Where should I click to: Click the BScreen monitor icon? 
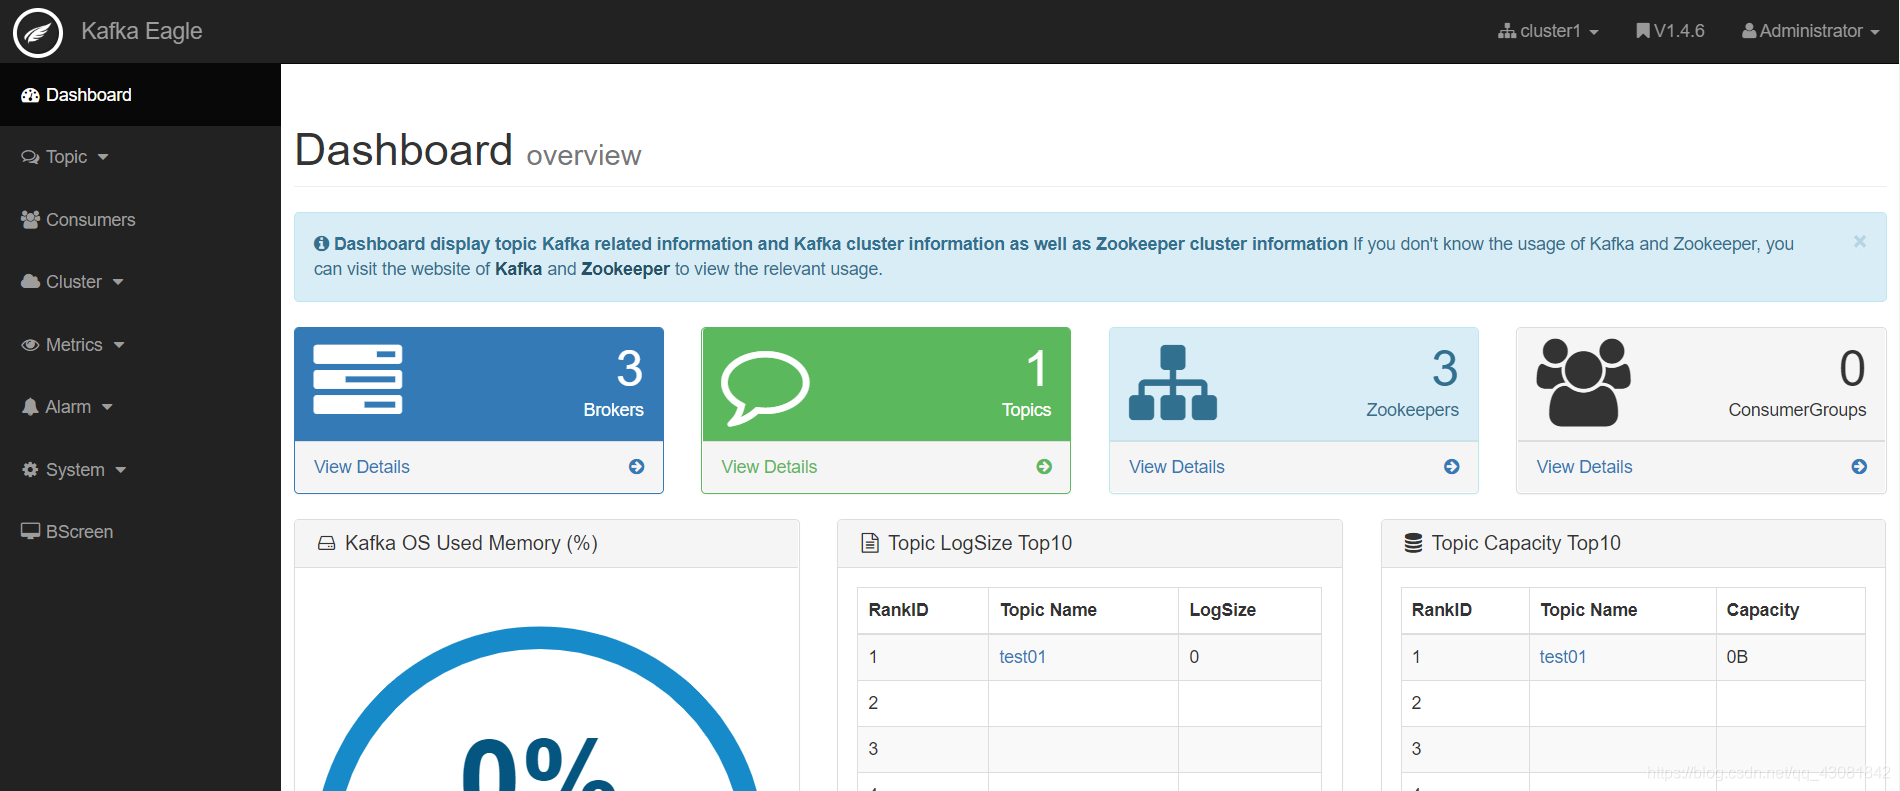(30, 531)
